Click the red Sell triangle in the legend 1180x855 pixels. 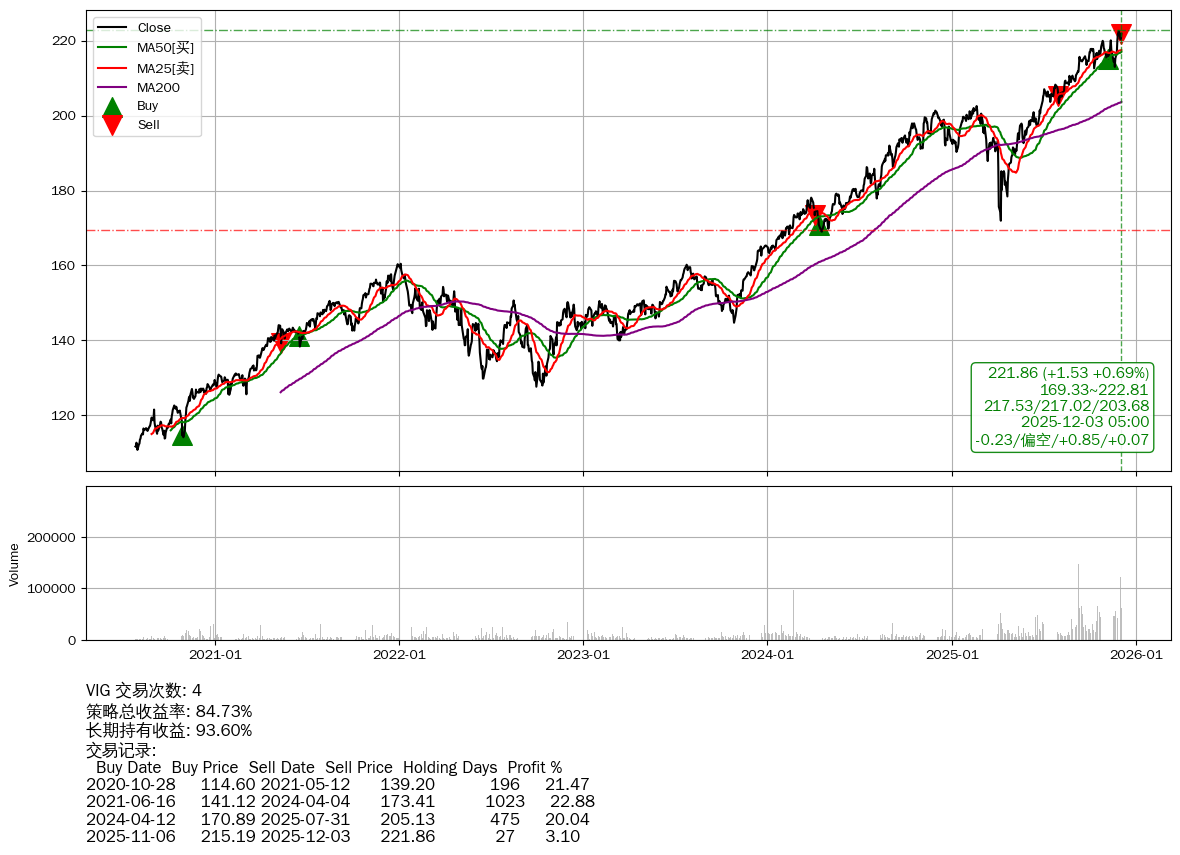[113, 125]
